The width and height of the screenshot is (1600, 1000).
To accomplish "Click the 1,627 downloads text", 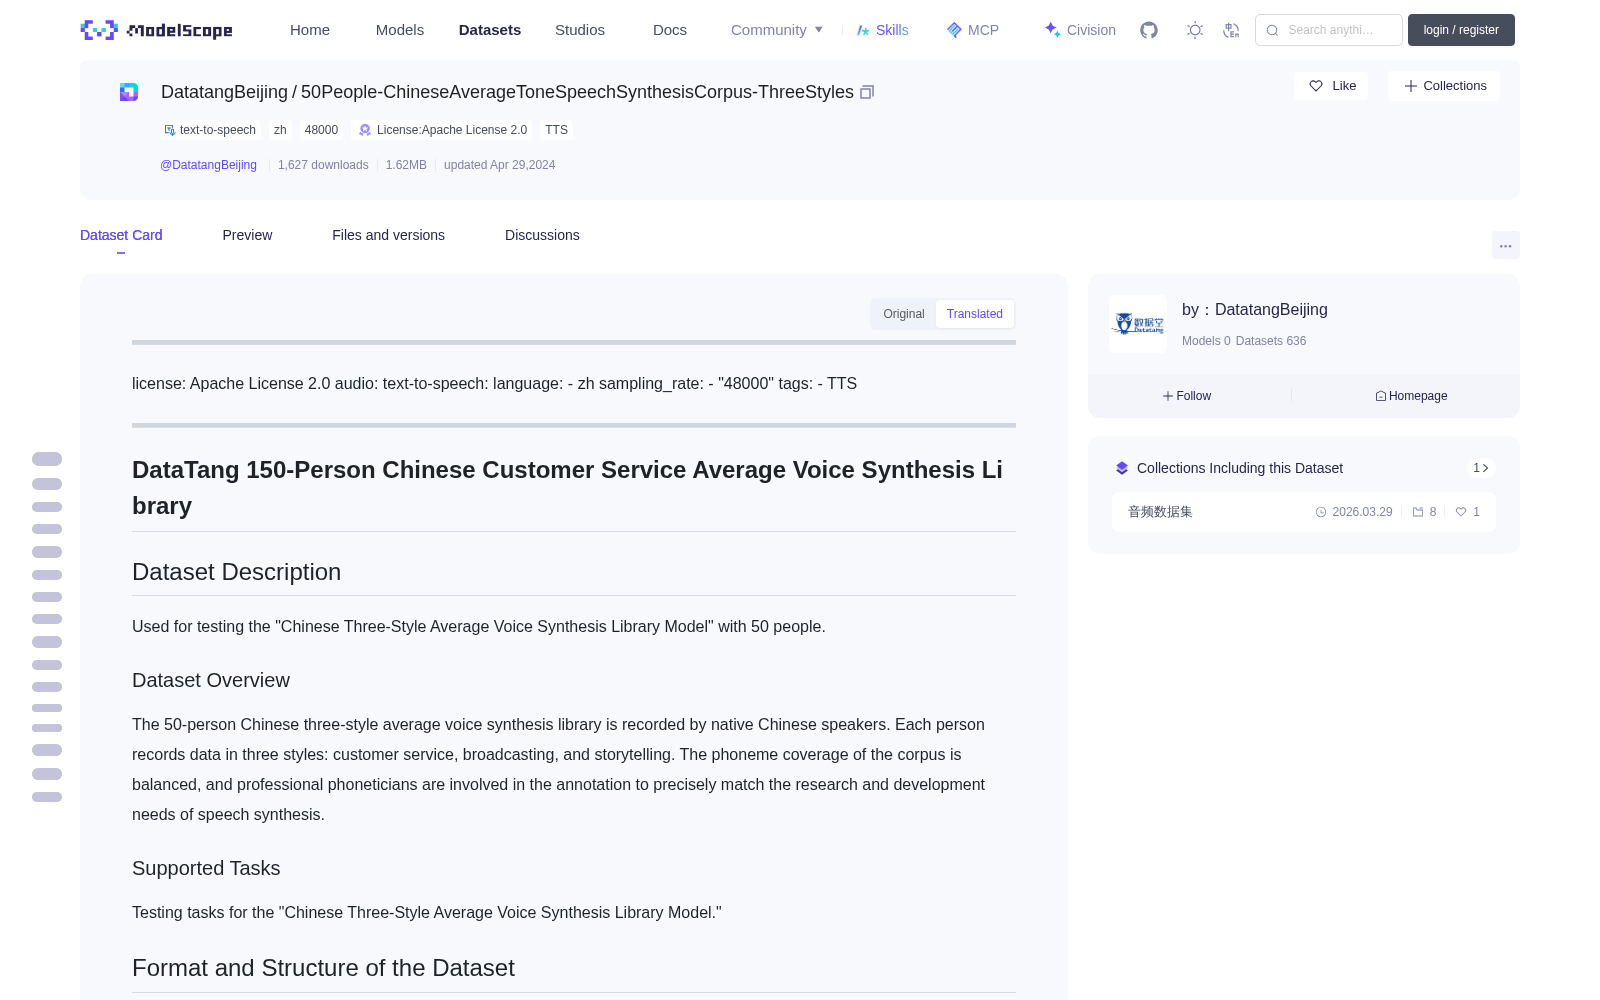I will tap(323, 165).
